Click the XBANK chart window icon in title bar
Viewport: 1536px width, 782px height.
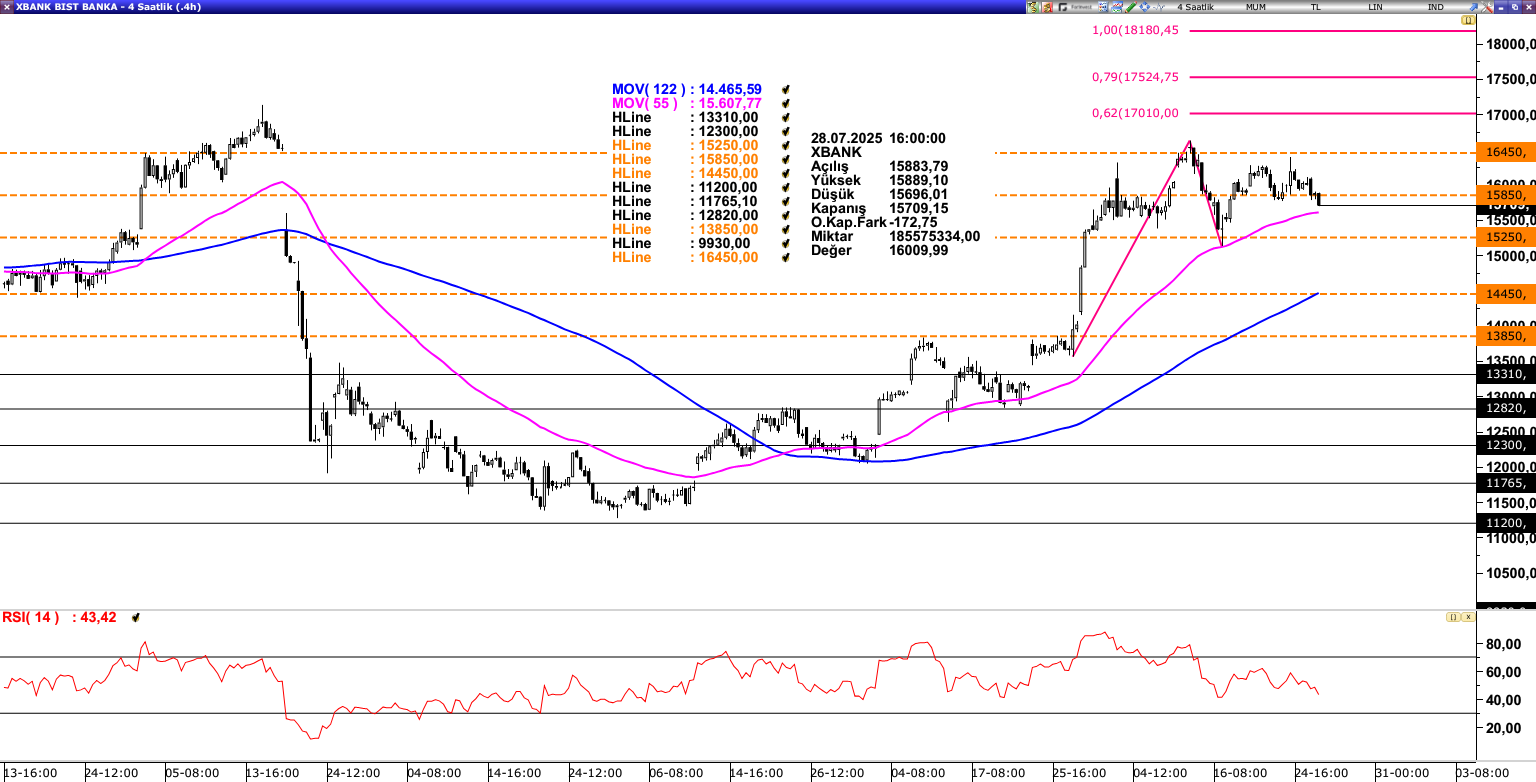(x=7, y=7)
